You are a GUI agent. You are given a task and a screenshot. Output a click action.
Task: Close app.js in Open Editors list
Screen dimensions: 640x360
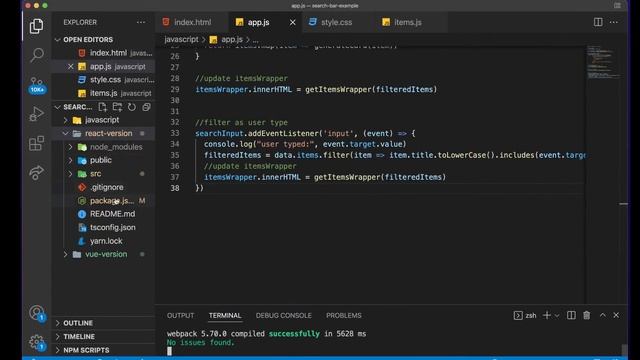[71, 66]
